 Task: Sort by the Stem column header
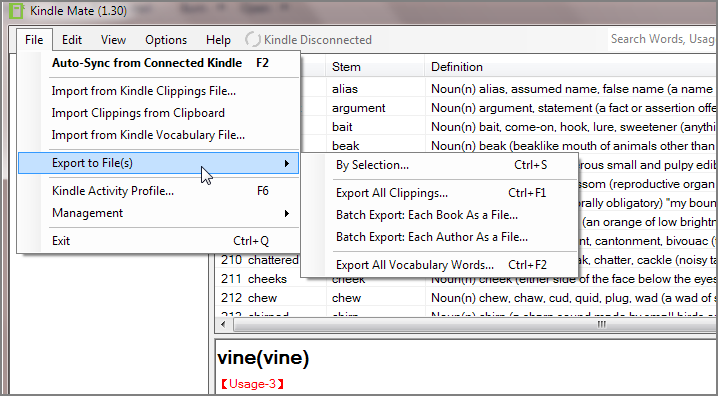pos(375,67)
